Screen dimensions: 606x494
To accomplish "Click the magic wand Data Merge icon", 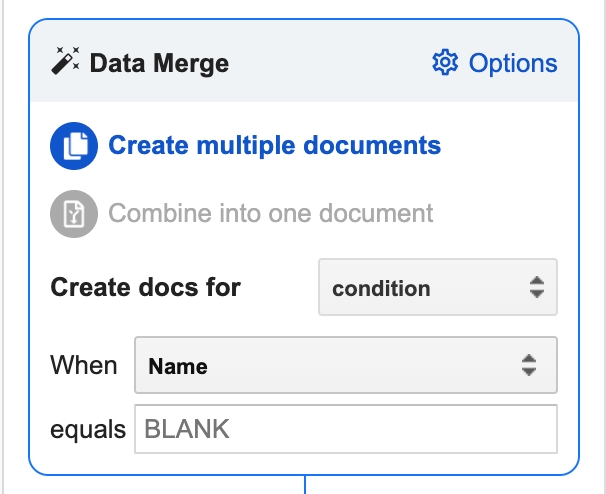I will tap(66, 63).
